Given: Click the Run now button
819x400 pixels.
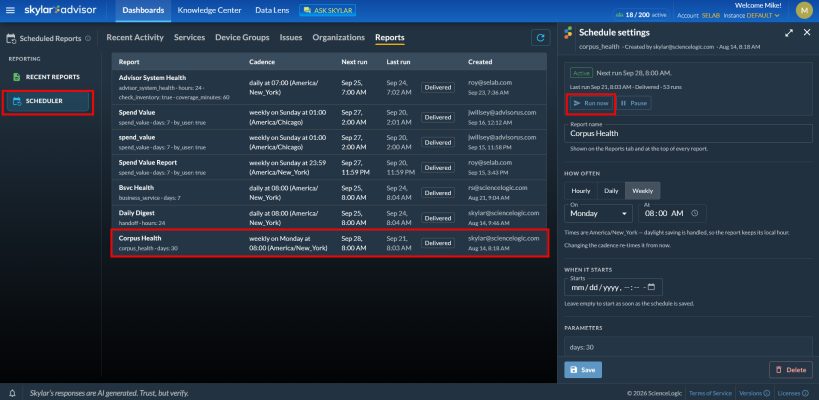Looking at the screenshot, I should (x=591, y=103).
